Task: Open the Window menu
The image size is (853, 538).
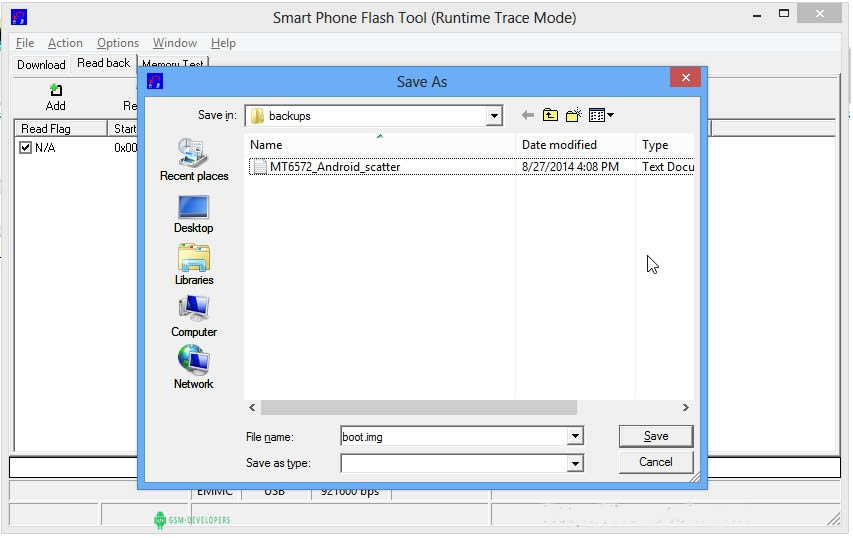Action: point(175,43)
